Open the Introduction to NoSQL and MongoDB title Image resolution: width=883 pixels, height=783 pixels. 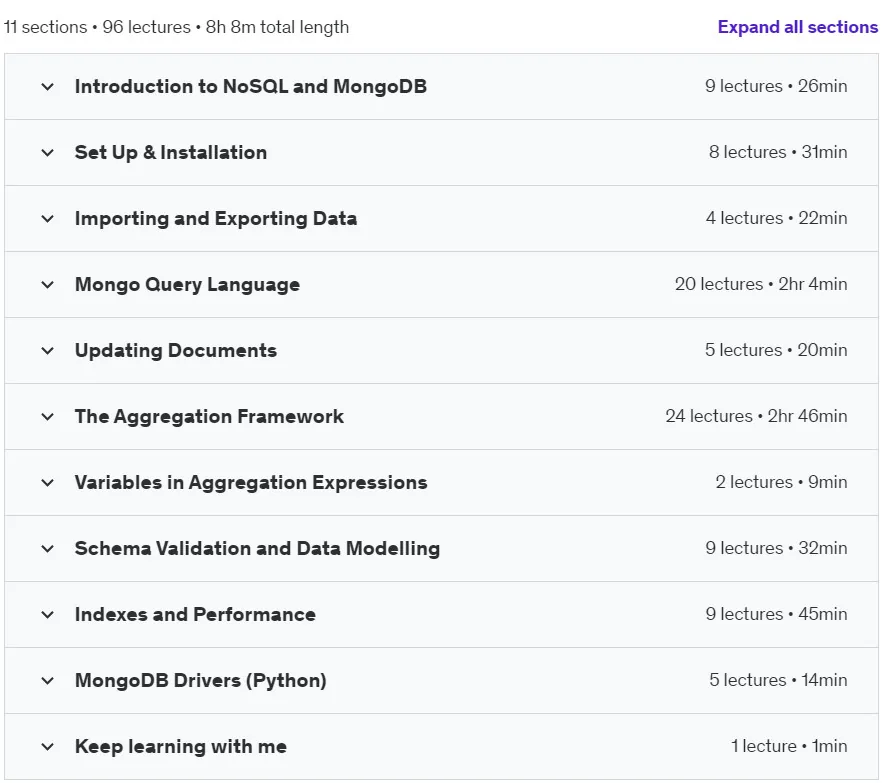click(251, 86)
